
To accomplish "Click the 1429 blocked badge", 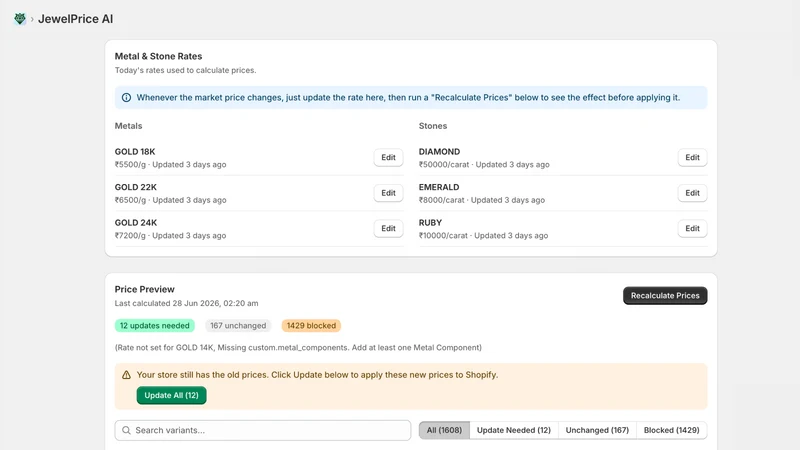I will click(311, 326).
